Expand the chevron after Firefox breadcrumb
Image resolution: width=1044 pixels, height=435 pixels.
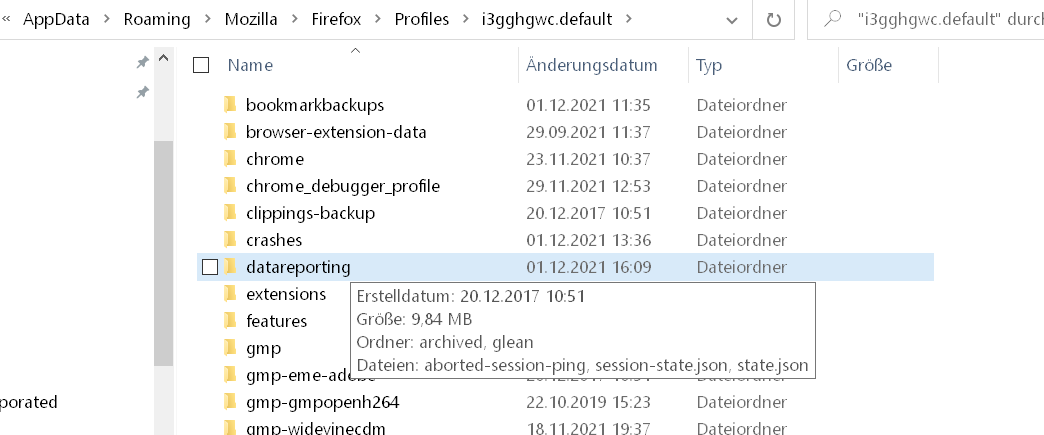coord(378,19)
